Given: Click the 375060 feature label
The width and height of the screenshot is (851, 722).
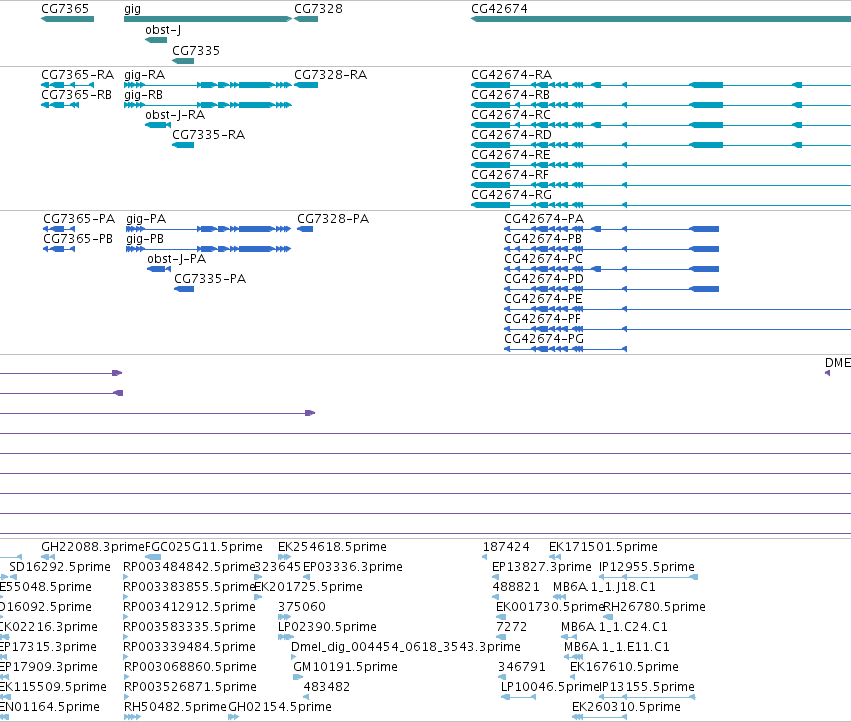Looking at the screenshot, I should (302, 607).
